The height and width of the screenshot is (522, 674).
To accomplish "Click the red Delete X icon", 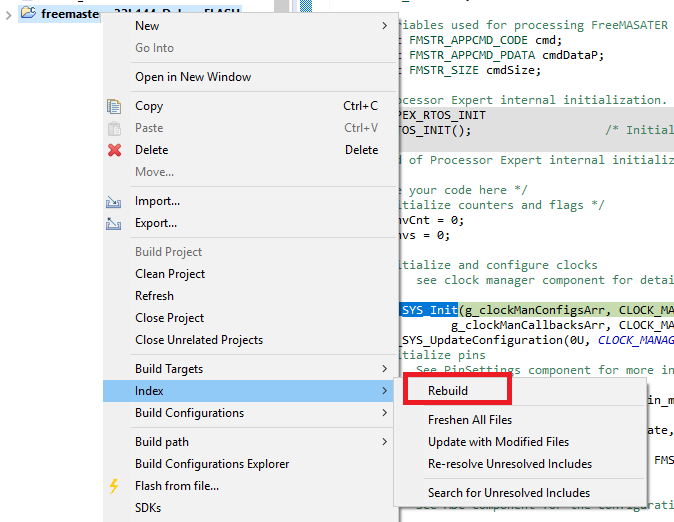I will pyautogui.click(x=114, y=150).
